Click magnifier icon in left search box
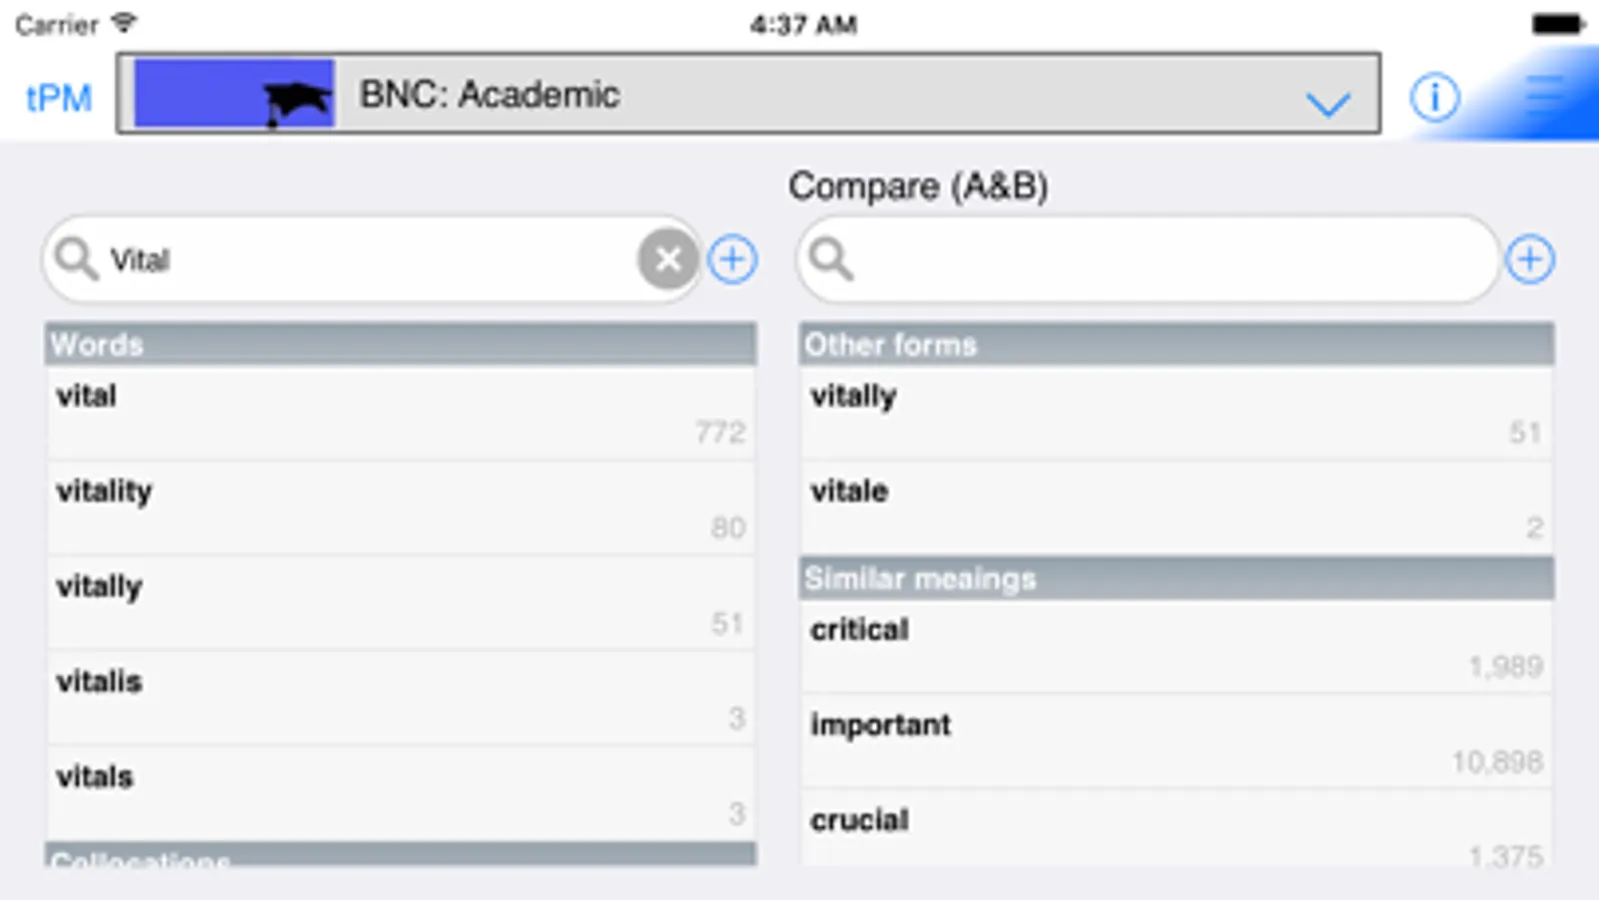Screen dimensions: 1599x900 pos(76,259)
